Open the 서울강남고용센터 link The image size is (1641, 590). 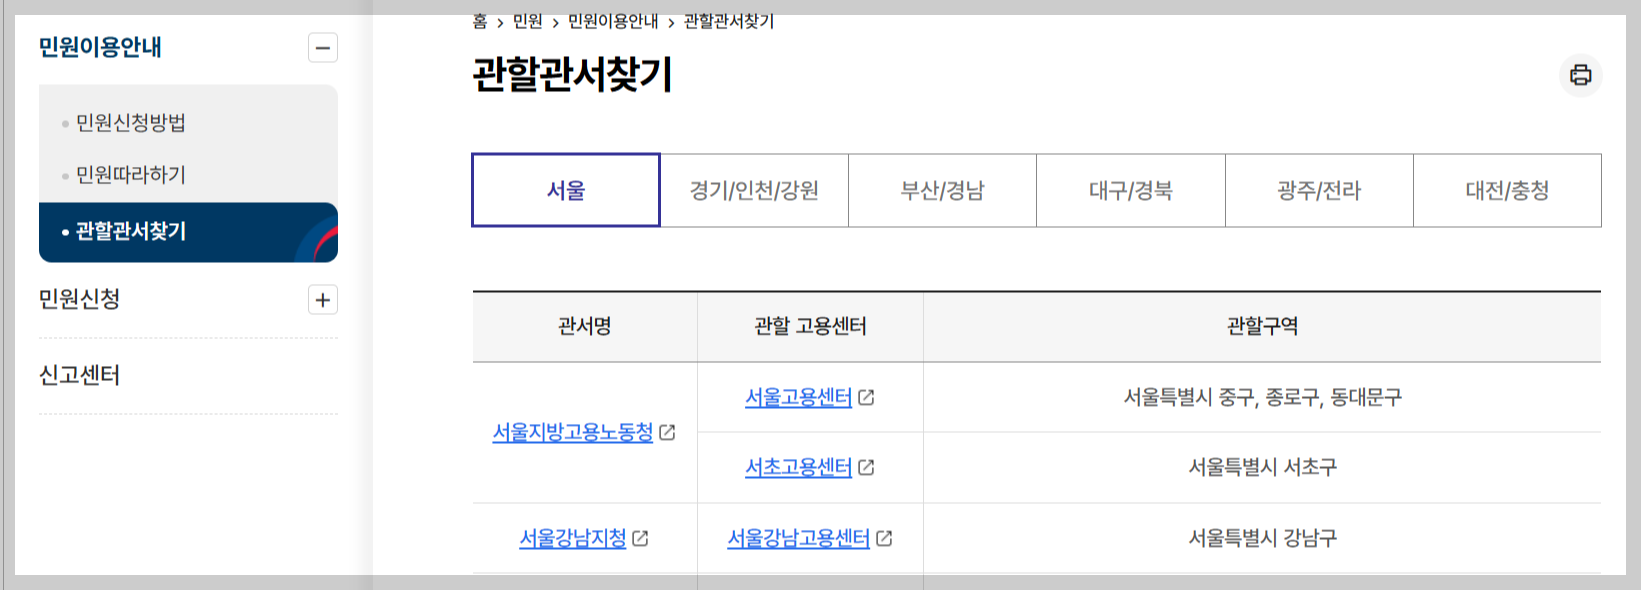pyautogui.click(x=798, y=538)
